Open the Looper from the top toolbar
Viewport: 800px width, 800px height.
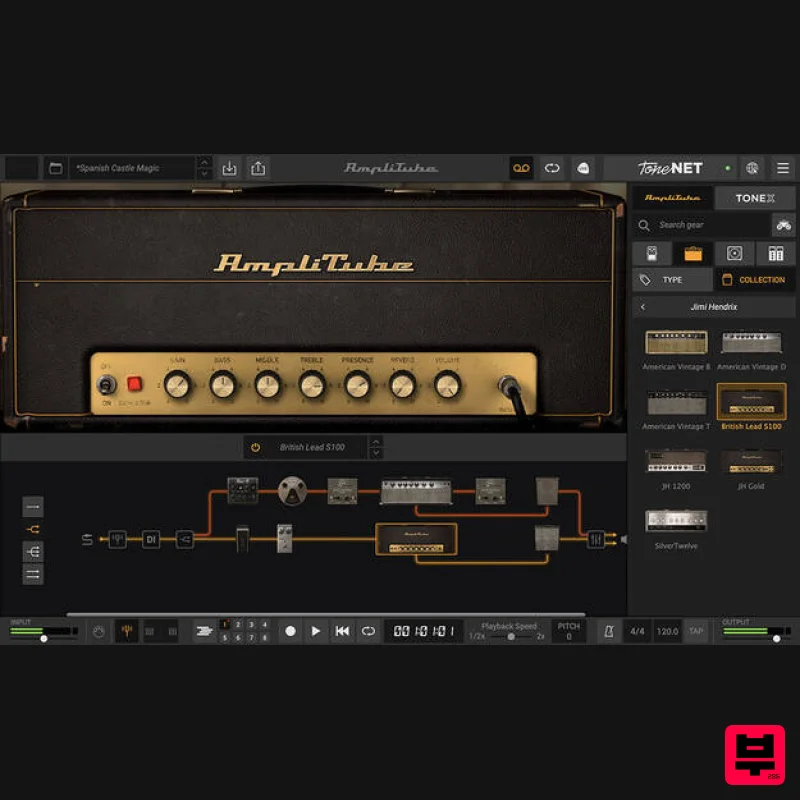[521, 168]
